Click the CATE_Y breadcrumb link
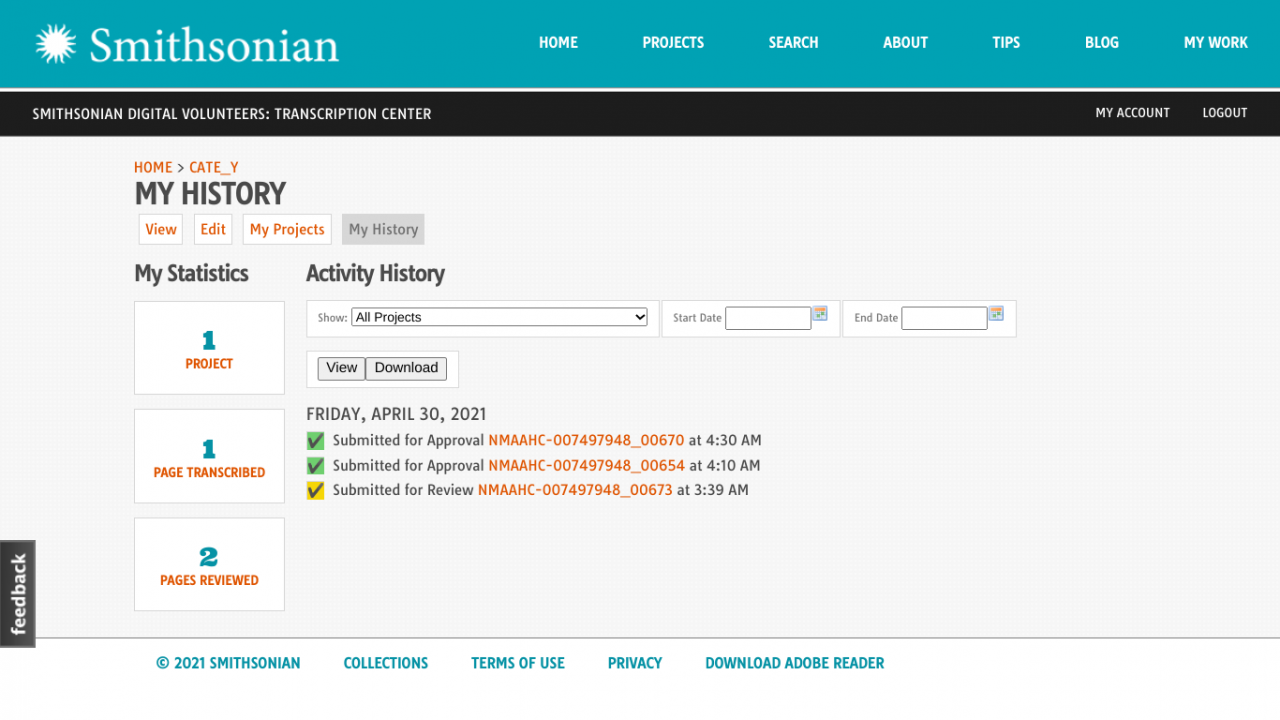The image size is (1280, 720). point(214,167)
